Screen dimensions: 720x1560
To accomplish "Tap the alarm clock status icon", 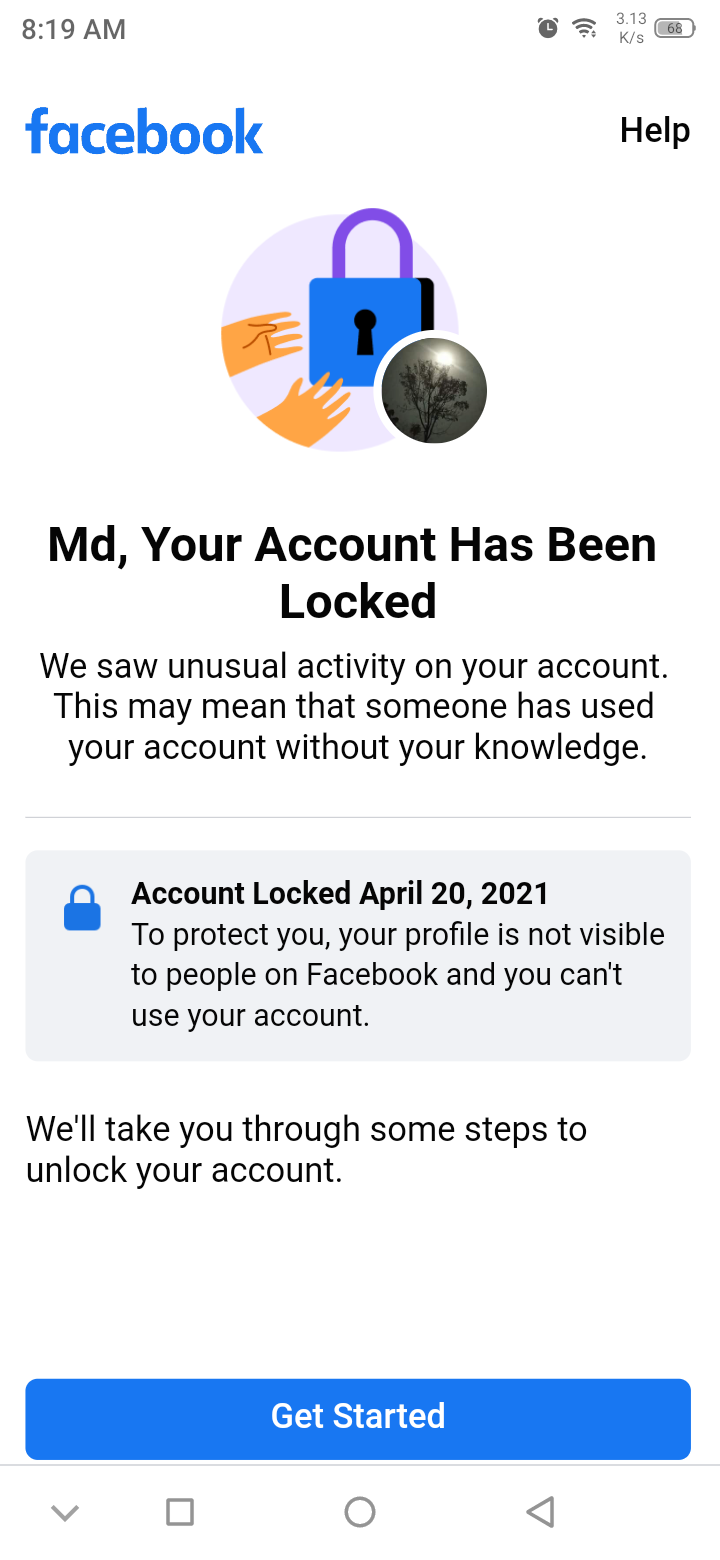I will coord(546,28).
